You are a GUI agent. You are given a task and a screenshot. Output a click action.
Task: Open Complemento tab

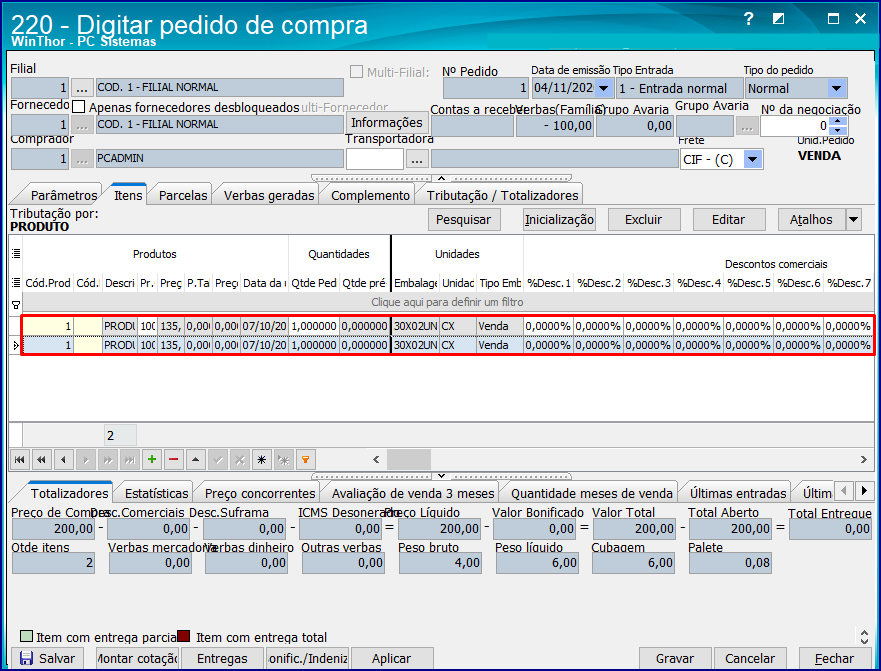[370, 195]
